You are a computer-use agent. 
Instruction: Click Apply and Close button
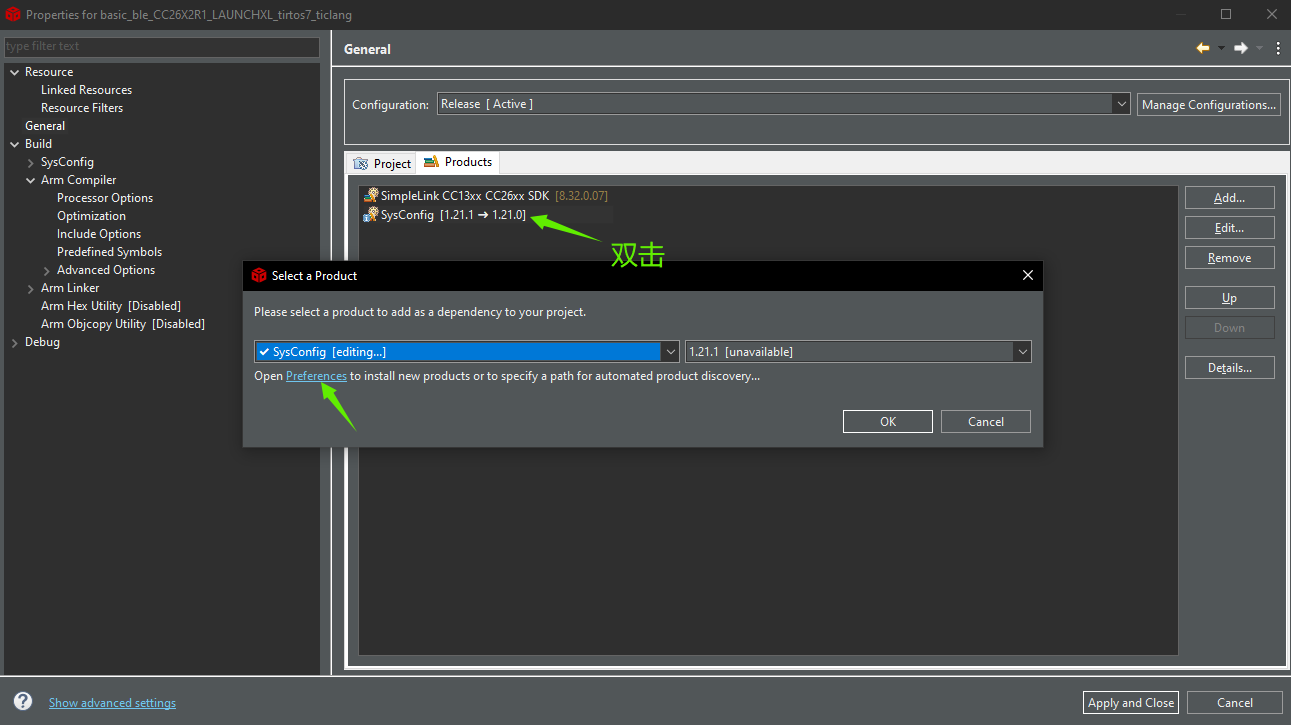(x=1131, y=702)
